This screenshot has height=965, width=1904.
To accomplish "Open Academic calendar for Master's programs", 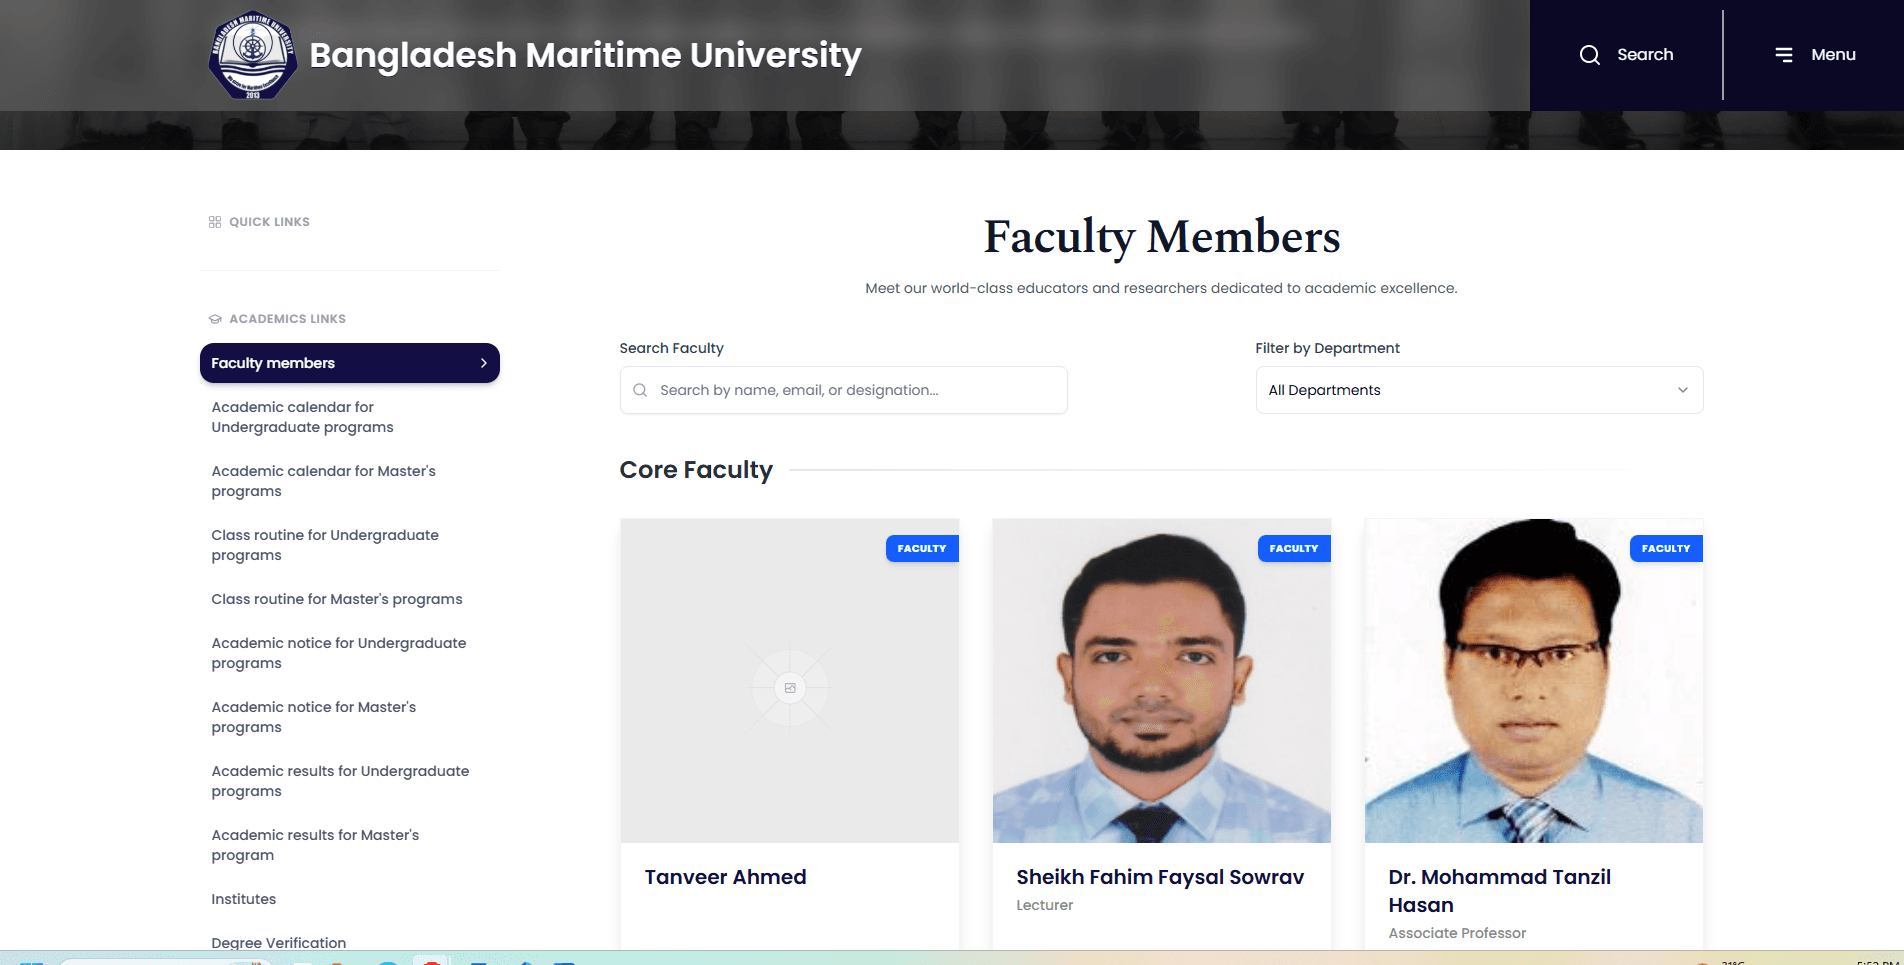I will coord(323,481).
